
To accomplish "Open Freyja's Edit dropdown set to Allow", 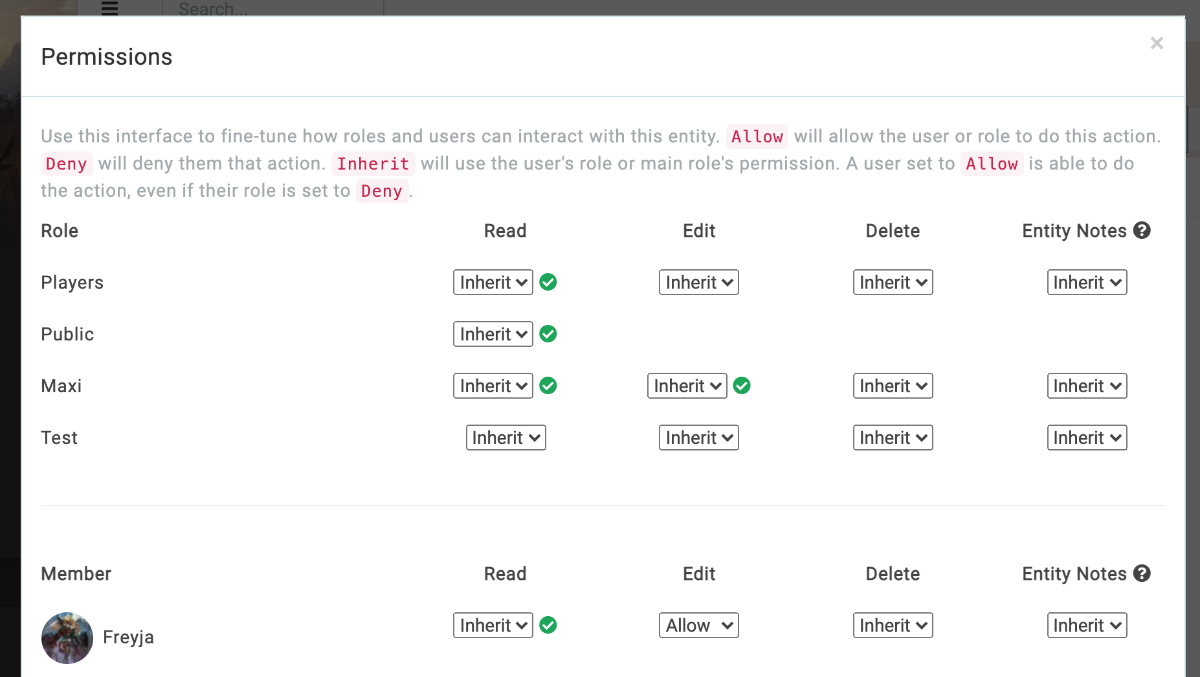I will tap(699, 626).
